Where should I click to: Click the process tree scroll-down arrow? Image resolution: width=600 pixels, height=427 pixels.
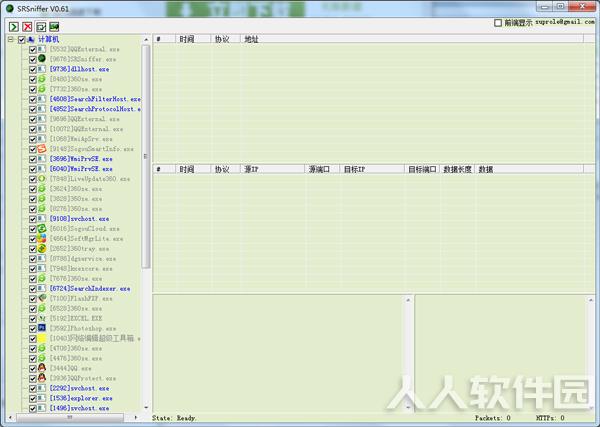tap(146, 408)
